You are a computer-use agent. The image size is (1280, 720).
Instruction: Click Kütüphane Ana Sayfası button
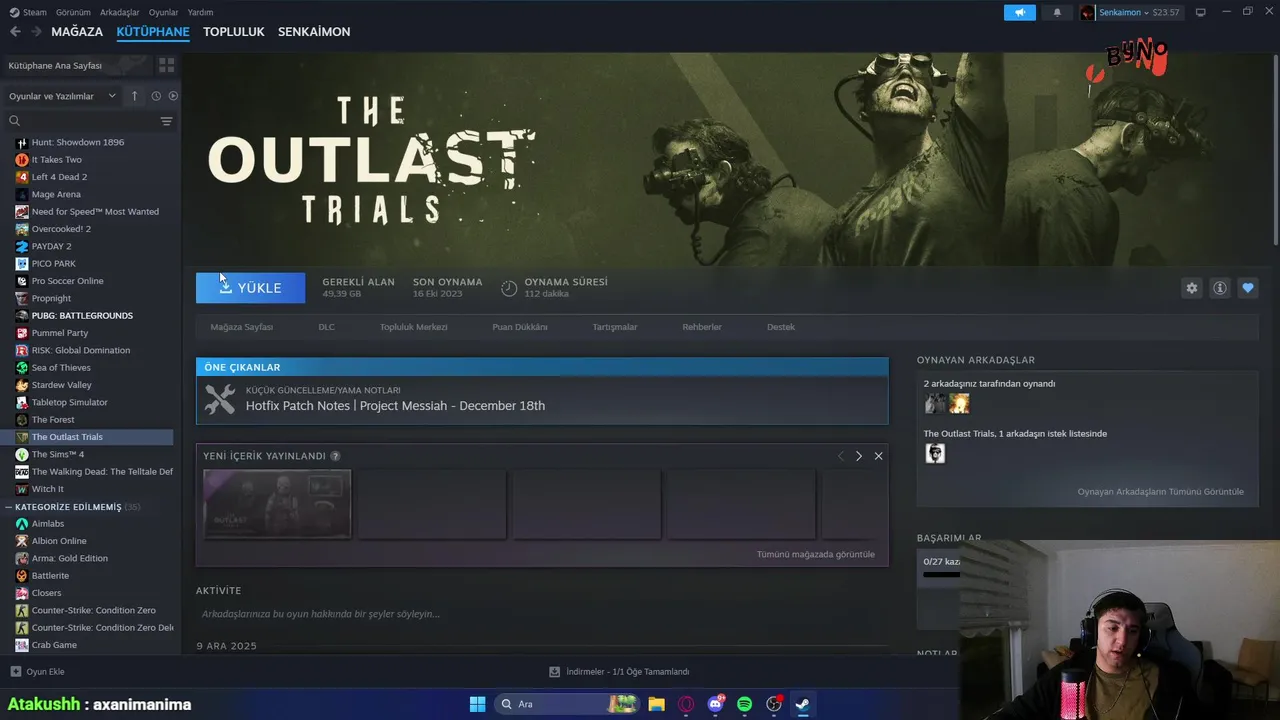click(x=76, y=65)
